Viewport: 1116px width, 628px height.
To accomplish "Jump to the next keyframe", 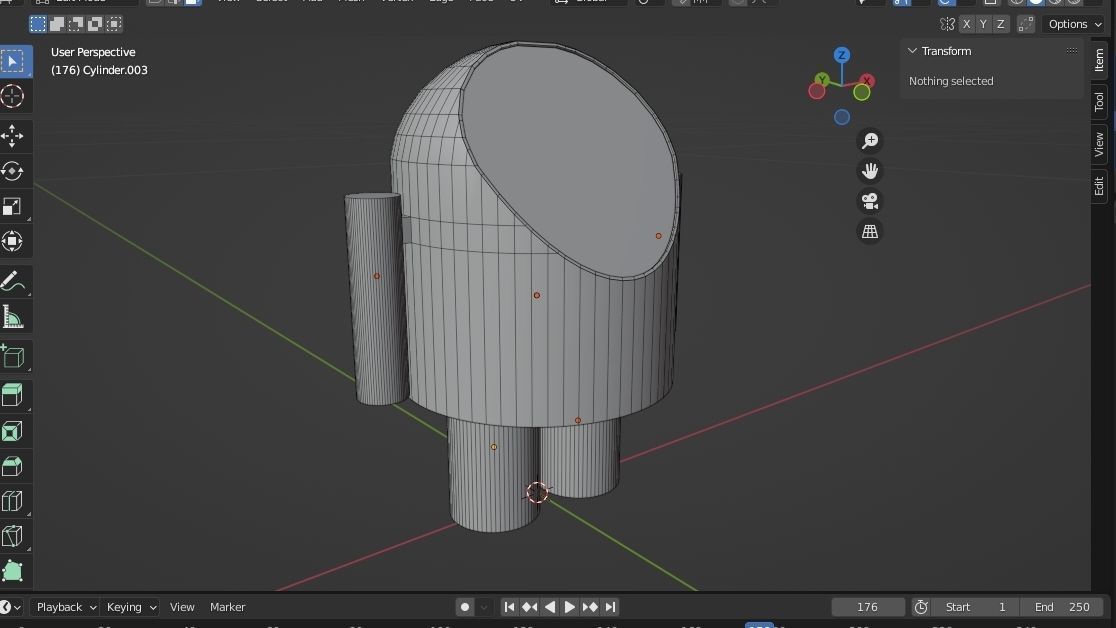I will [x=590, y=607].
